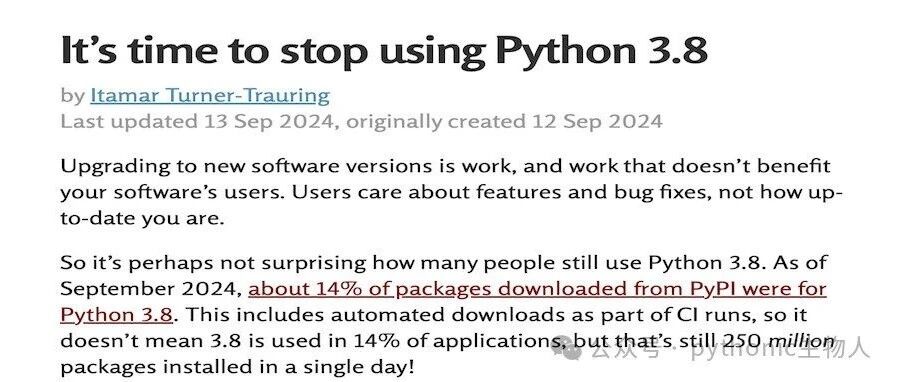897x382 pixels.
Task: Click the underlined "Python 3.8" link continuation
Action: [116, 315]
